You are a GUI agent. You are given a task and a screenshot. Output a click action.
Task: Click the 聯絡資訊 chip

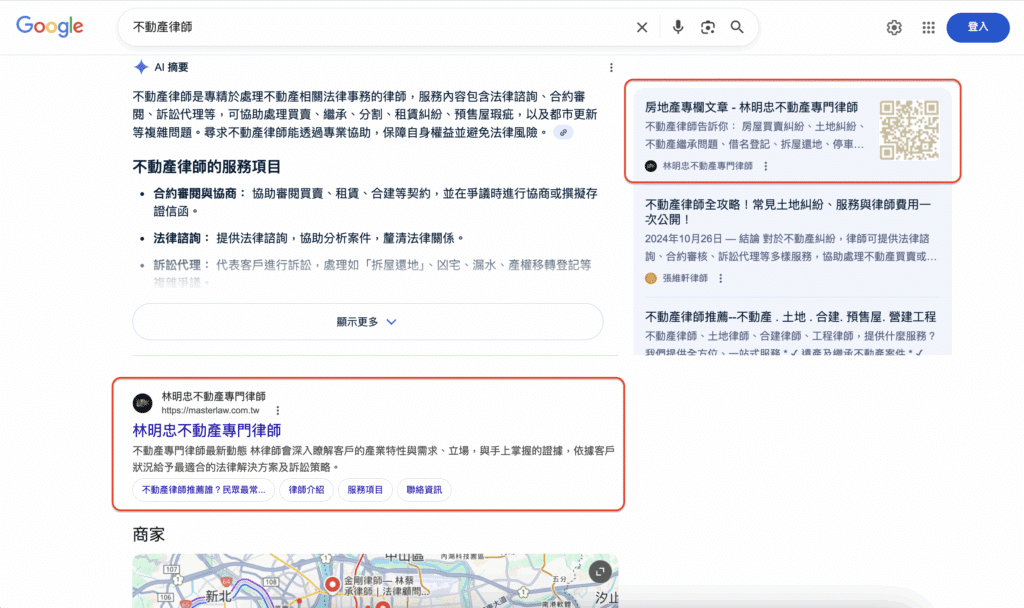(x=424, y=490)
